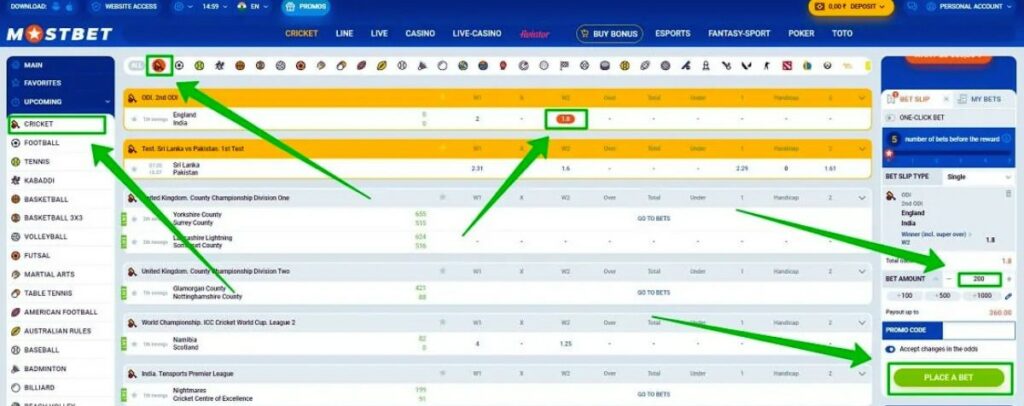This screenshot has height=406, width=1024.
Task: Click the Football icon in the sidebar
Action: point(16,143)
